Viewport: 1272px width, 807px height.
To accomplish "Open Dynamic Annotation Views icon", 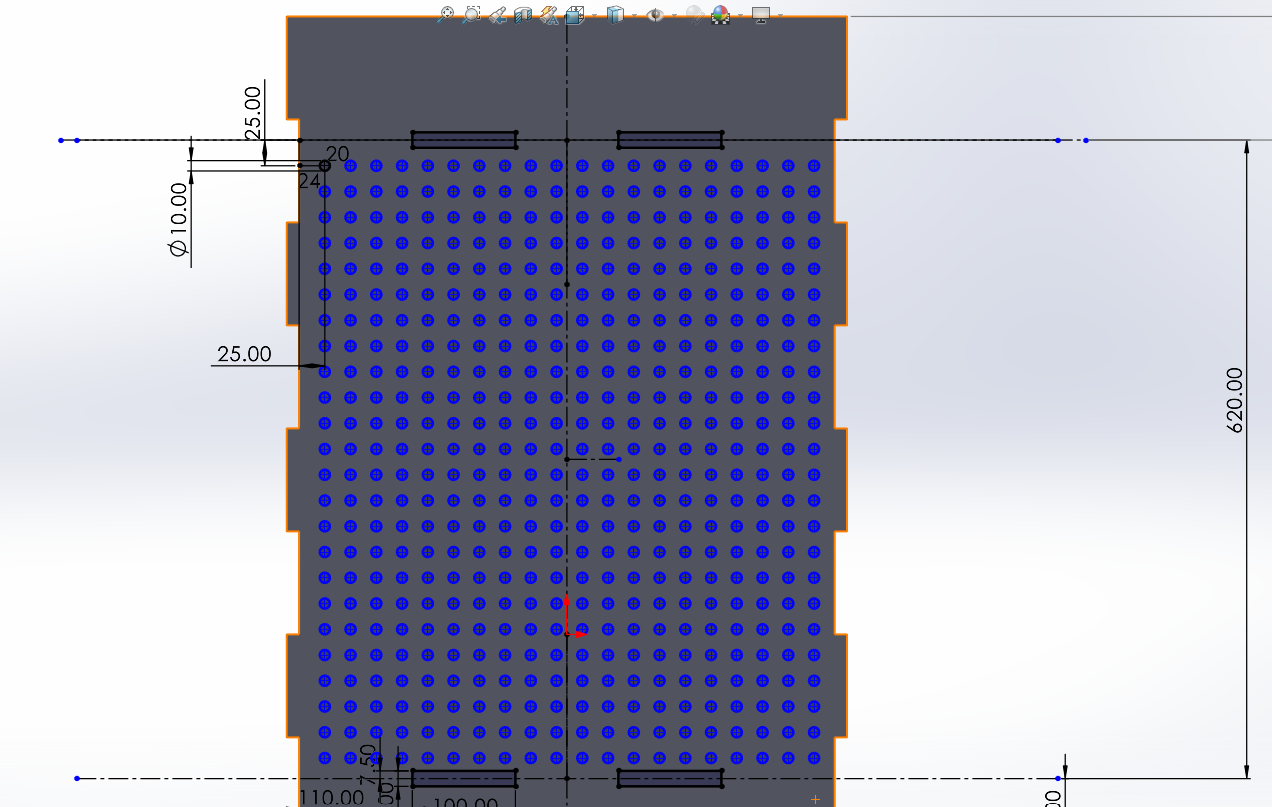I will [548, 15].
